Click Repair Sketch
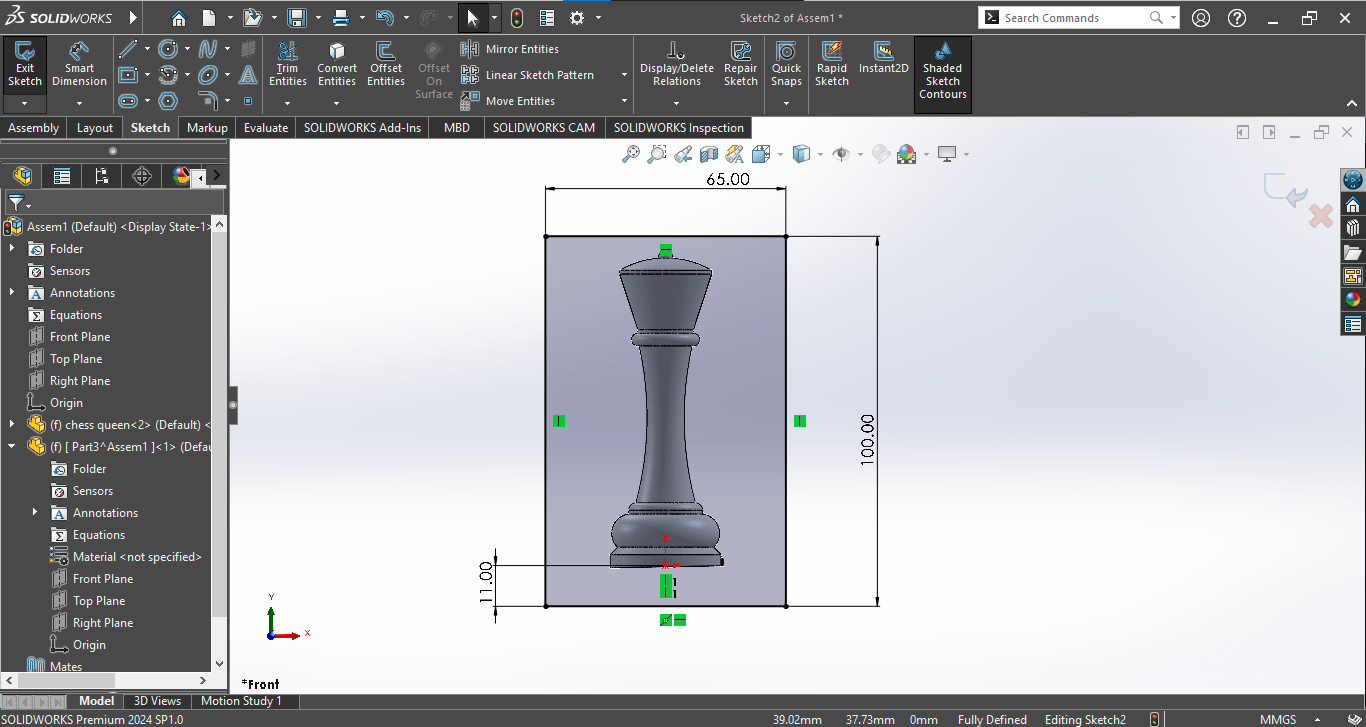 click(741, 64)
